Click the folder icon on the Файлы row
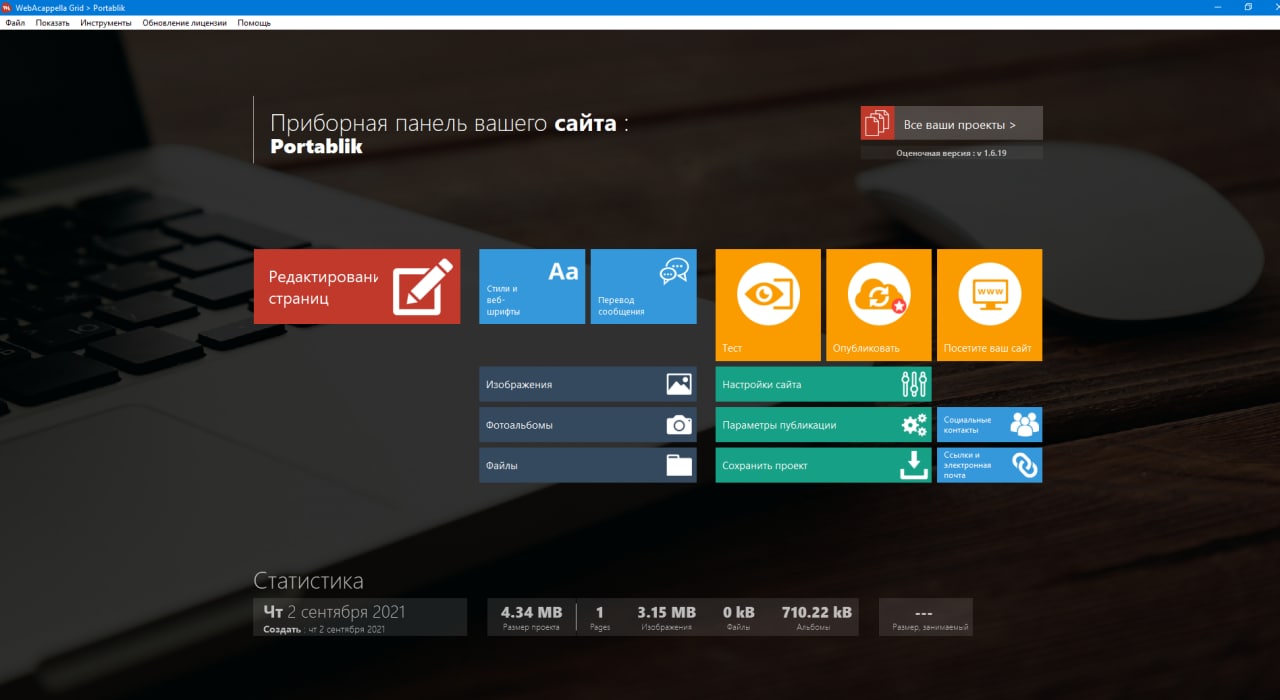Viewport: 1280px width, 700px height. tap(679, 465)
